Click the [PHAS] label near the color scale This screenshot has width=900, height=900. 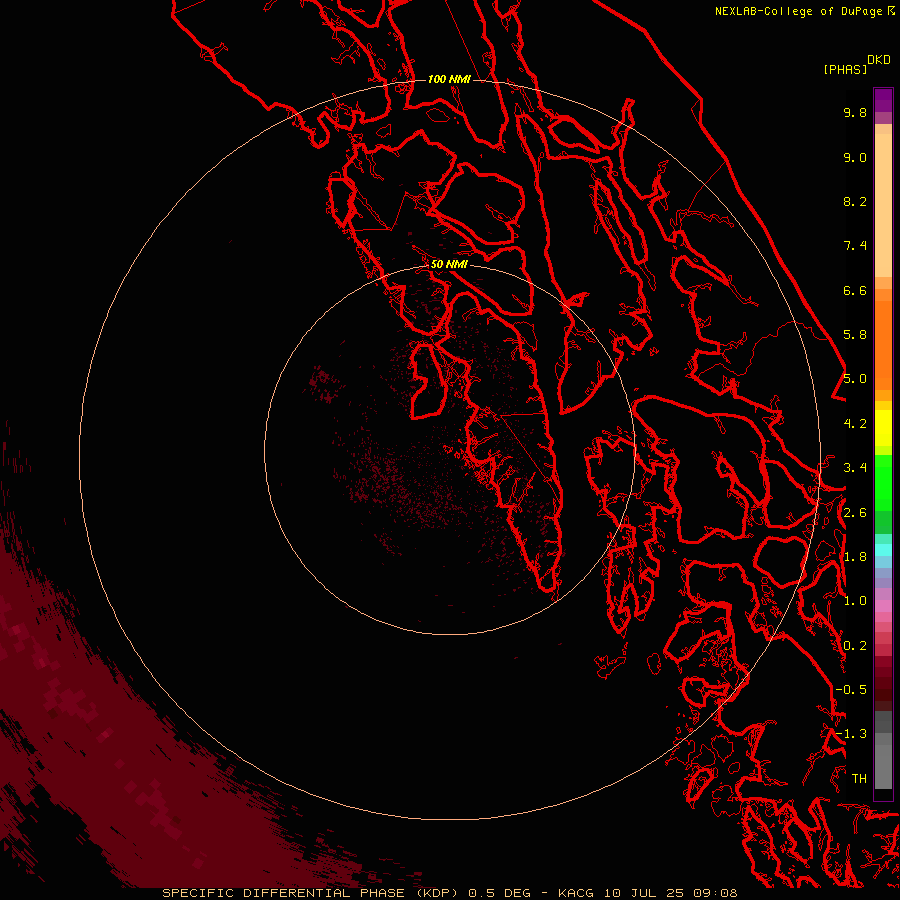click(845, 69)
